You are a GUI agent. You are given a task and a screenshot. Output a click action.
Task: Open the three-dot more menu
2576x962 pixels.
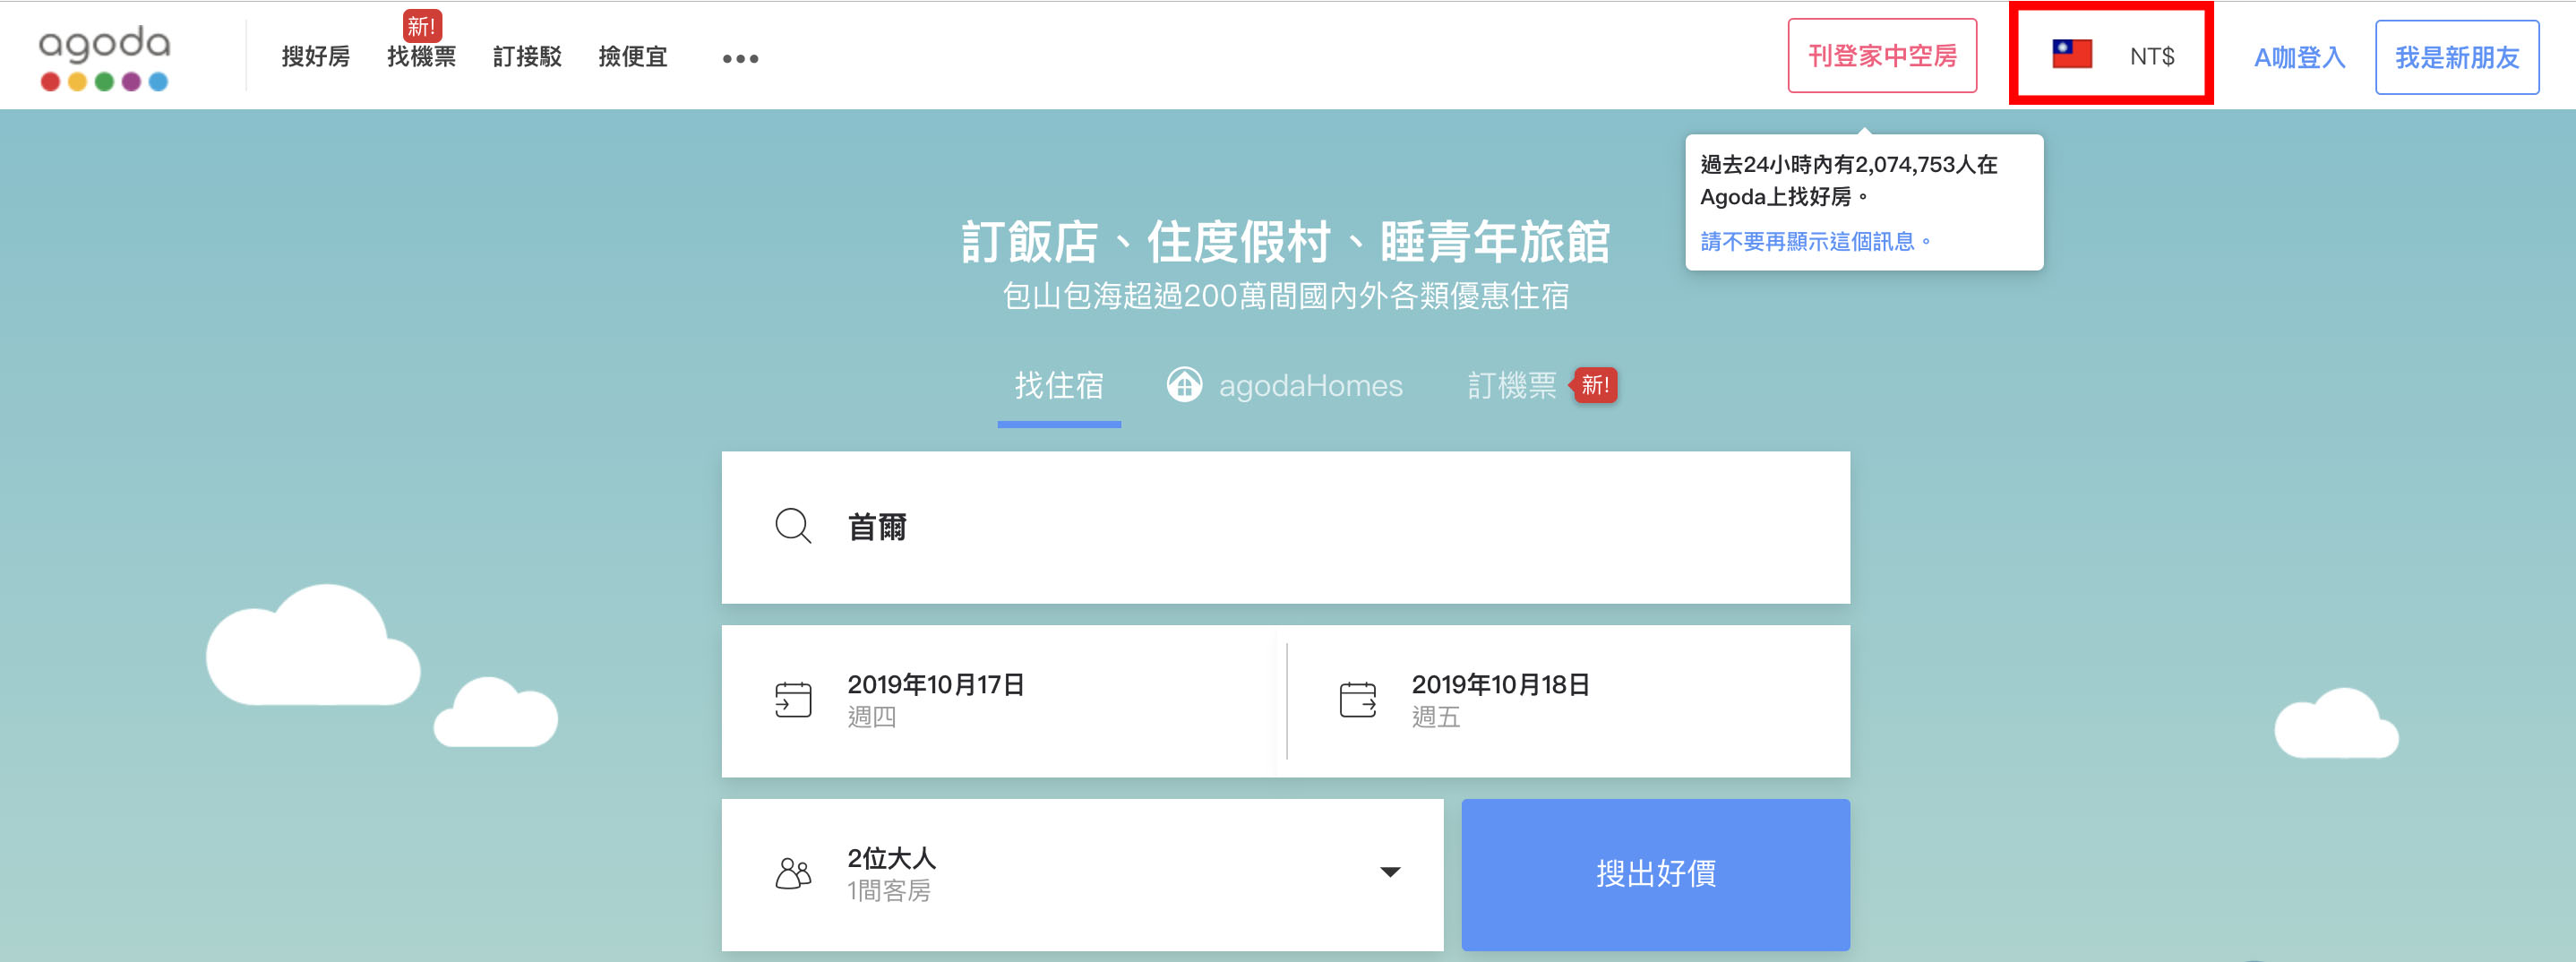point(740,59)
